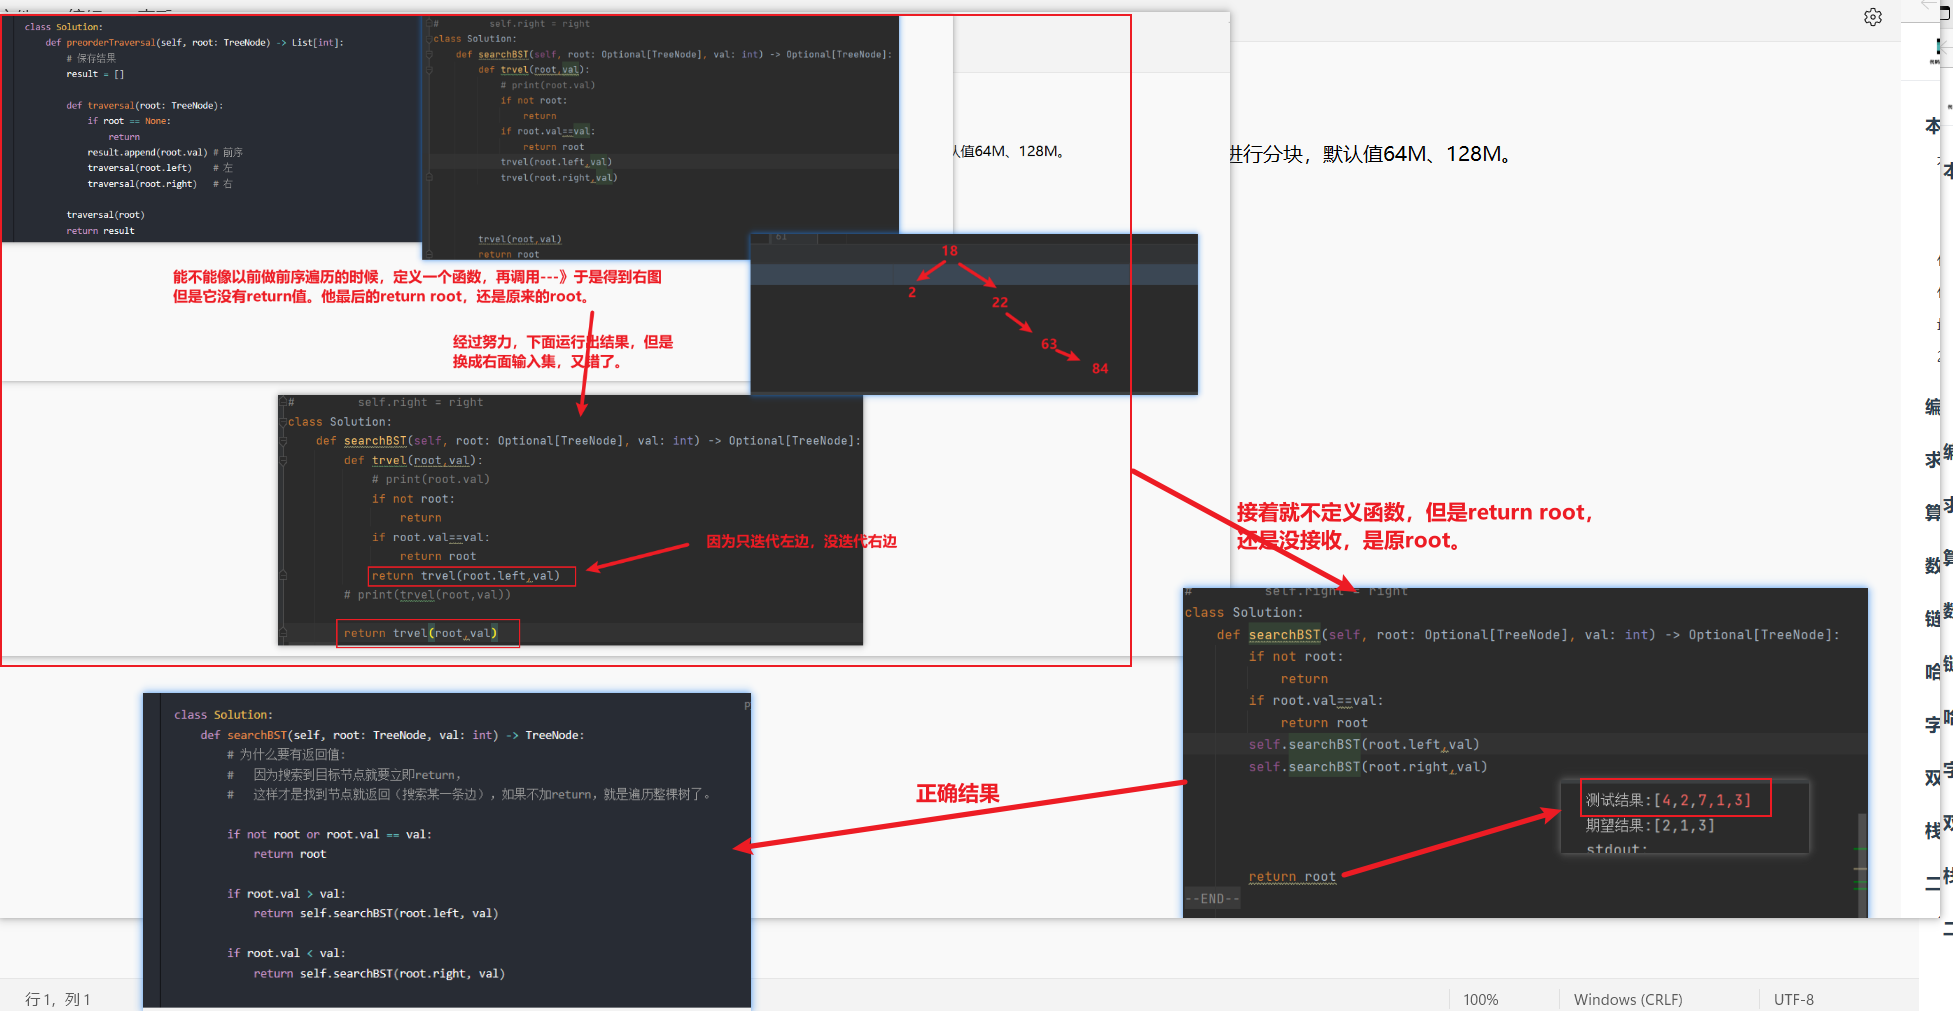Viewport: 1953px width, 1011px height.
Task: Click the "行 1, 列 1" cursor position indicator
Action: point(58,999)
